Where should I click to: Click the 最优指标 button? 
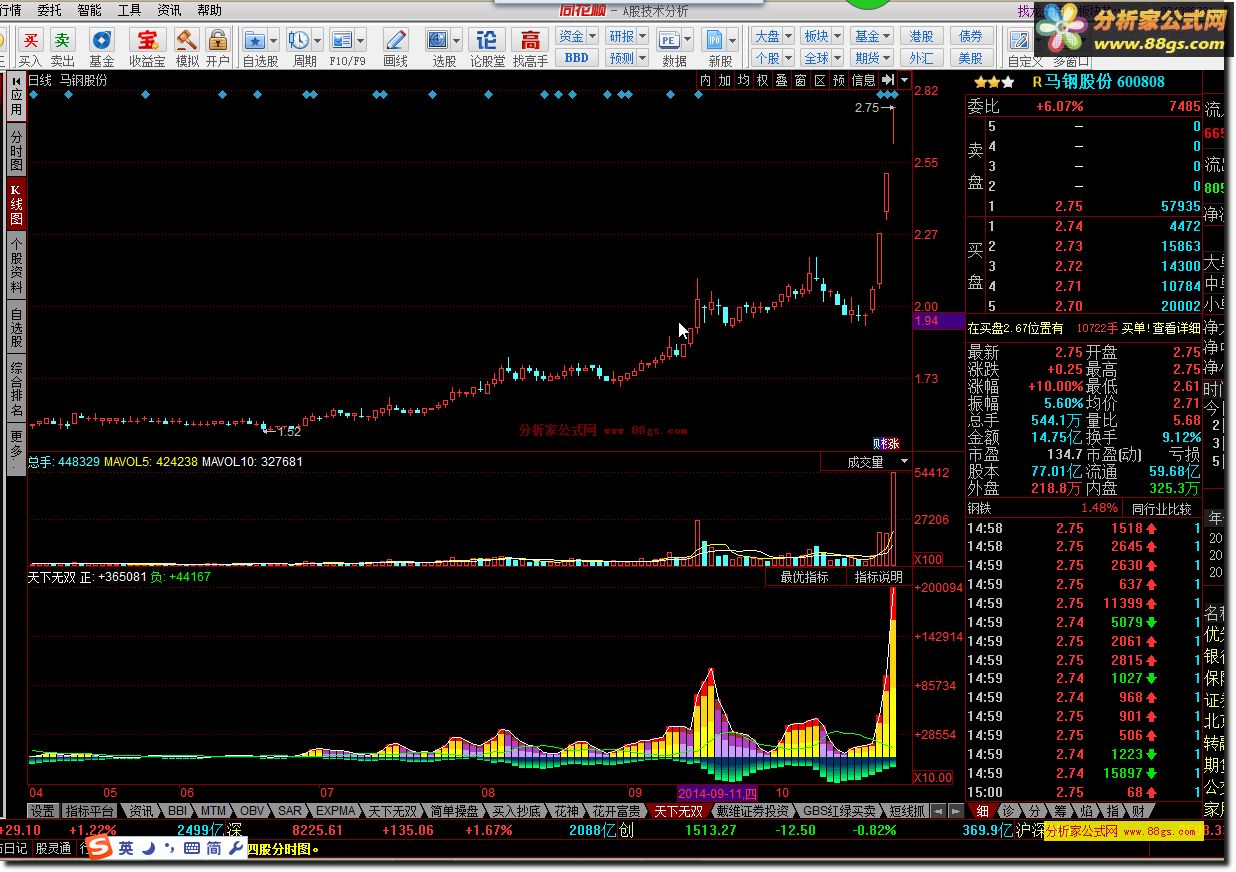pos(804,577)
